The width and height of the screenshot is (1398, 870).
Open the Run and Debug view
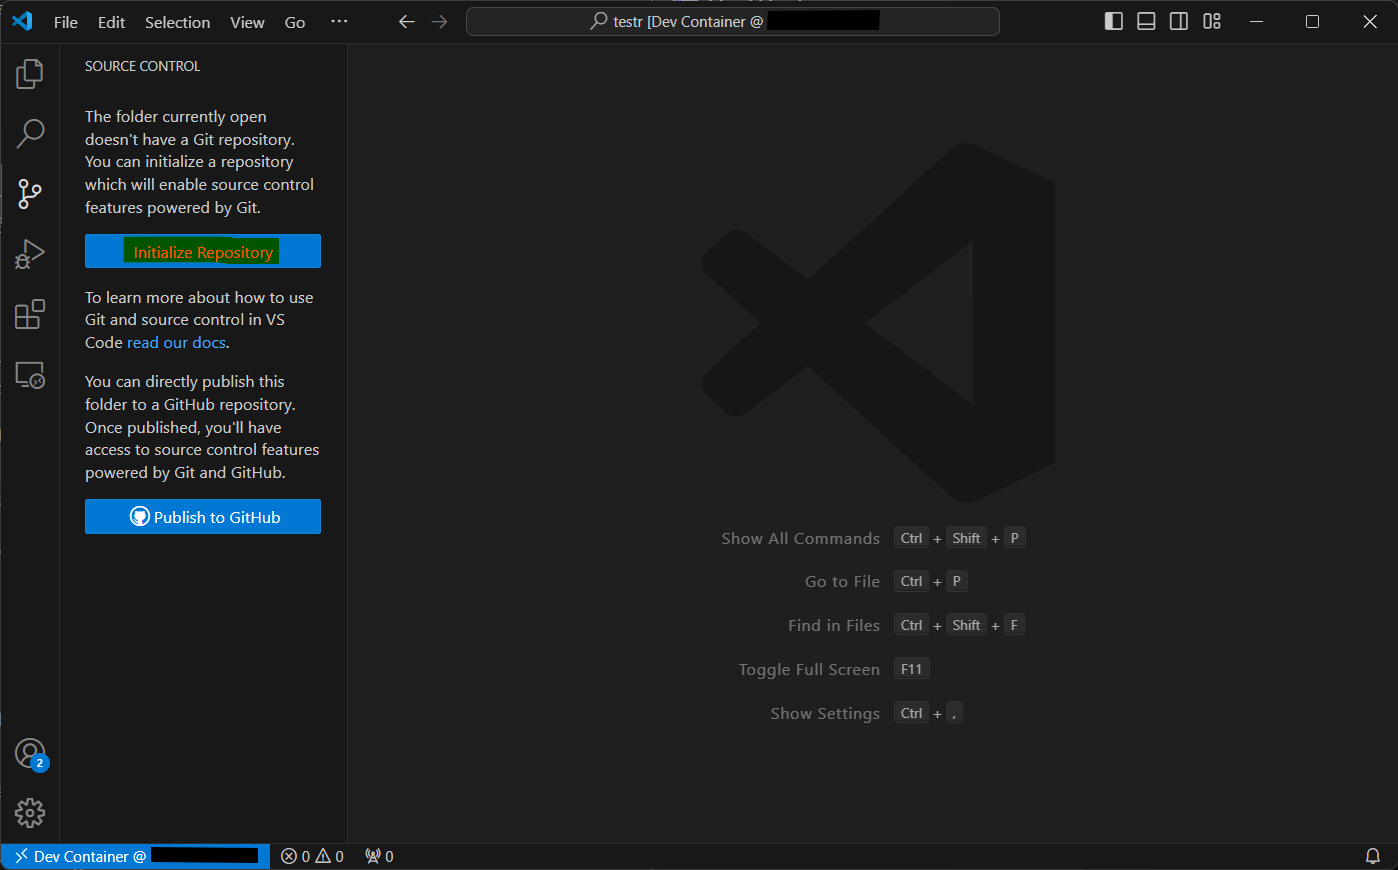click(x=30, y=254)
